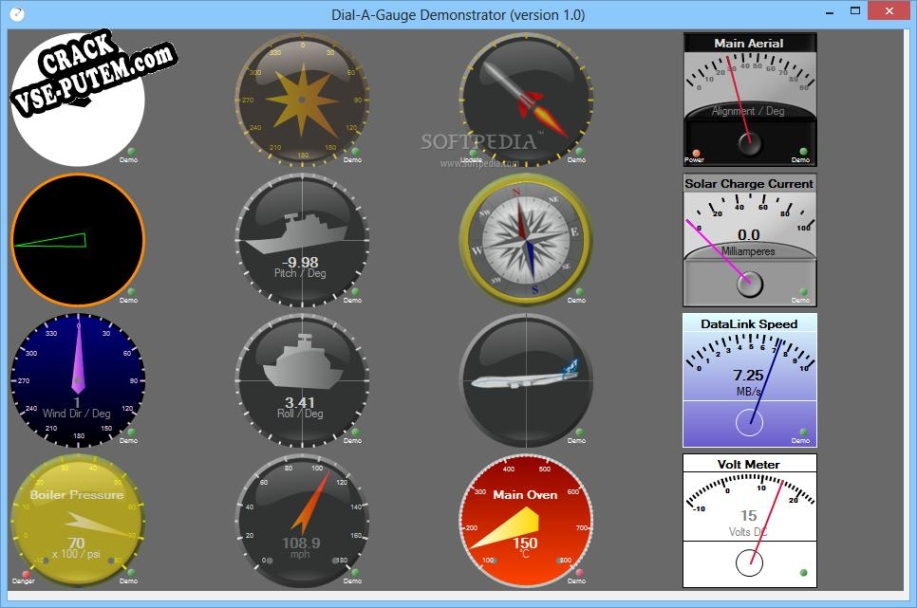Toggle the Update LED on rocket gauge
917x608 pixels.
pos(474,153)
